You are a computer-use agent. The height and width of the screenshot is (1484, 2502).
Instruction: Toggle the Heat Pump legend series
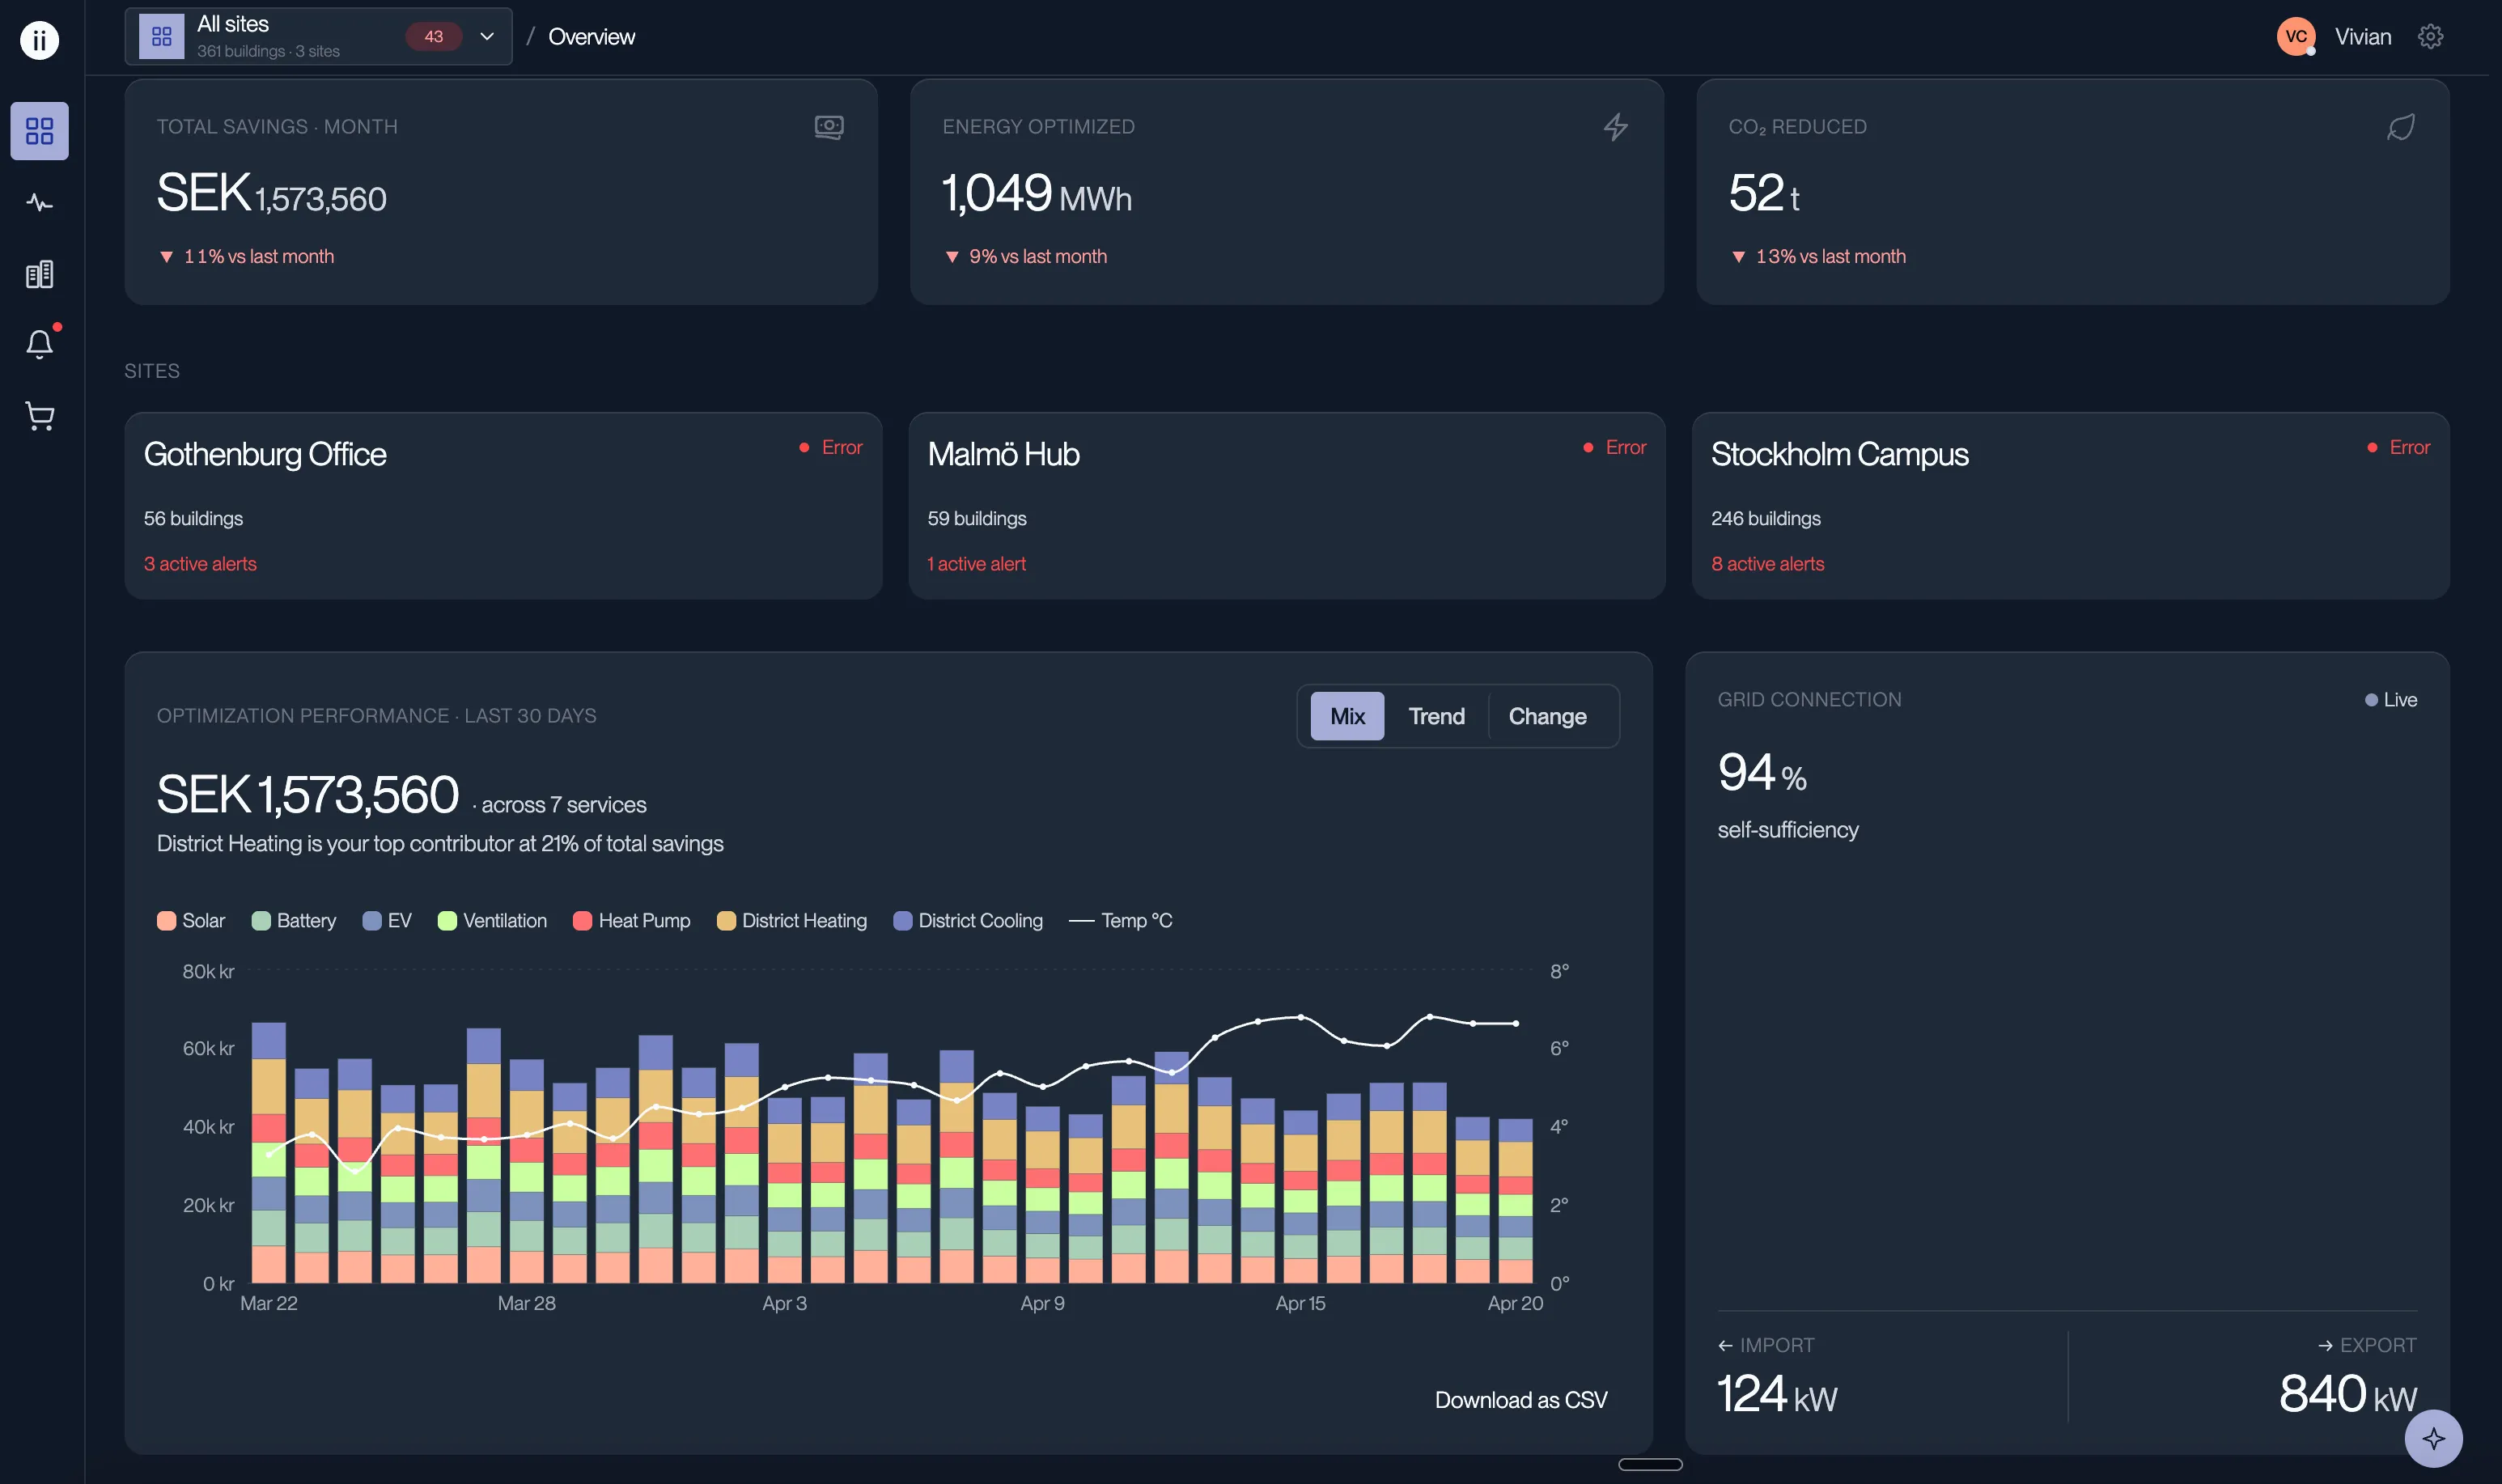632,921
